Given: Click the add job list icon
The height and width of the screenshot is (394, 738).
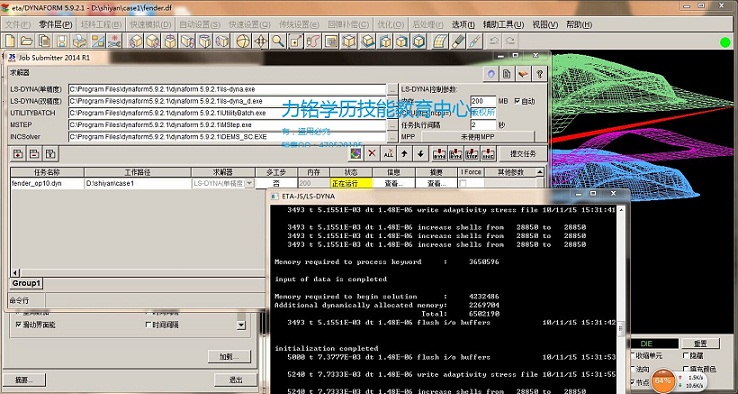Looking at the screenshot, I should point(18,153).
